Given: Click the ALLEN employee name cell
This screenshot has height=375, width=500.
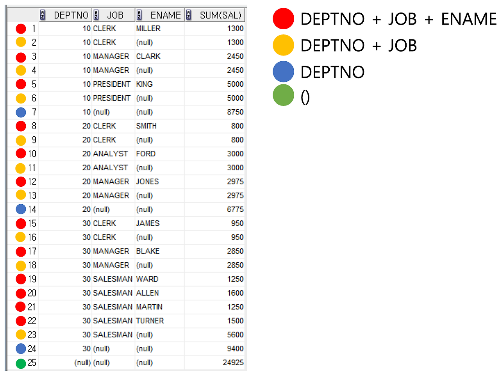Looking at the screenshot, I should [x=147, y=293].
